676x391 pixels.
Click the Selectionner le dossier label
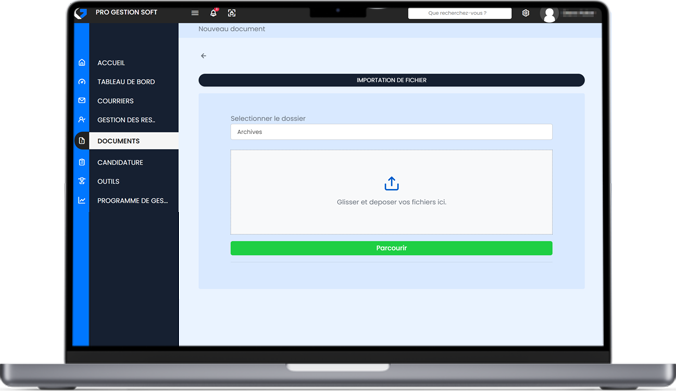pyautogui.click(x=268, y=118)
